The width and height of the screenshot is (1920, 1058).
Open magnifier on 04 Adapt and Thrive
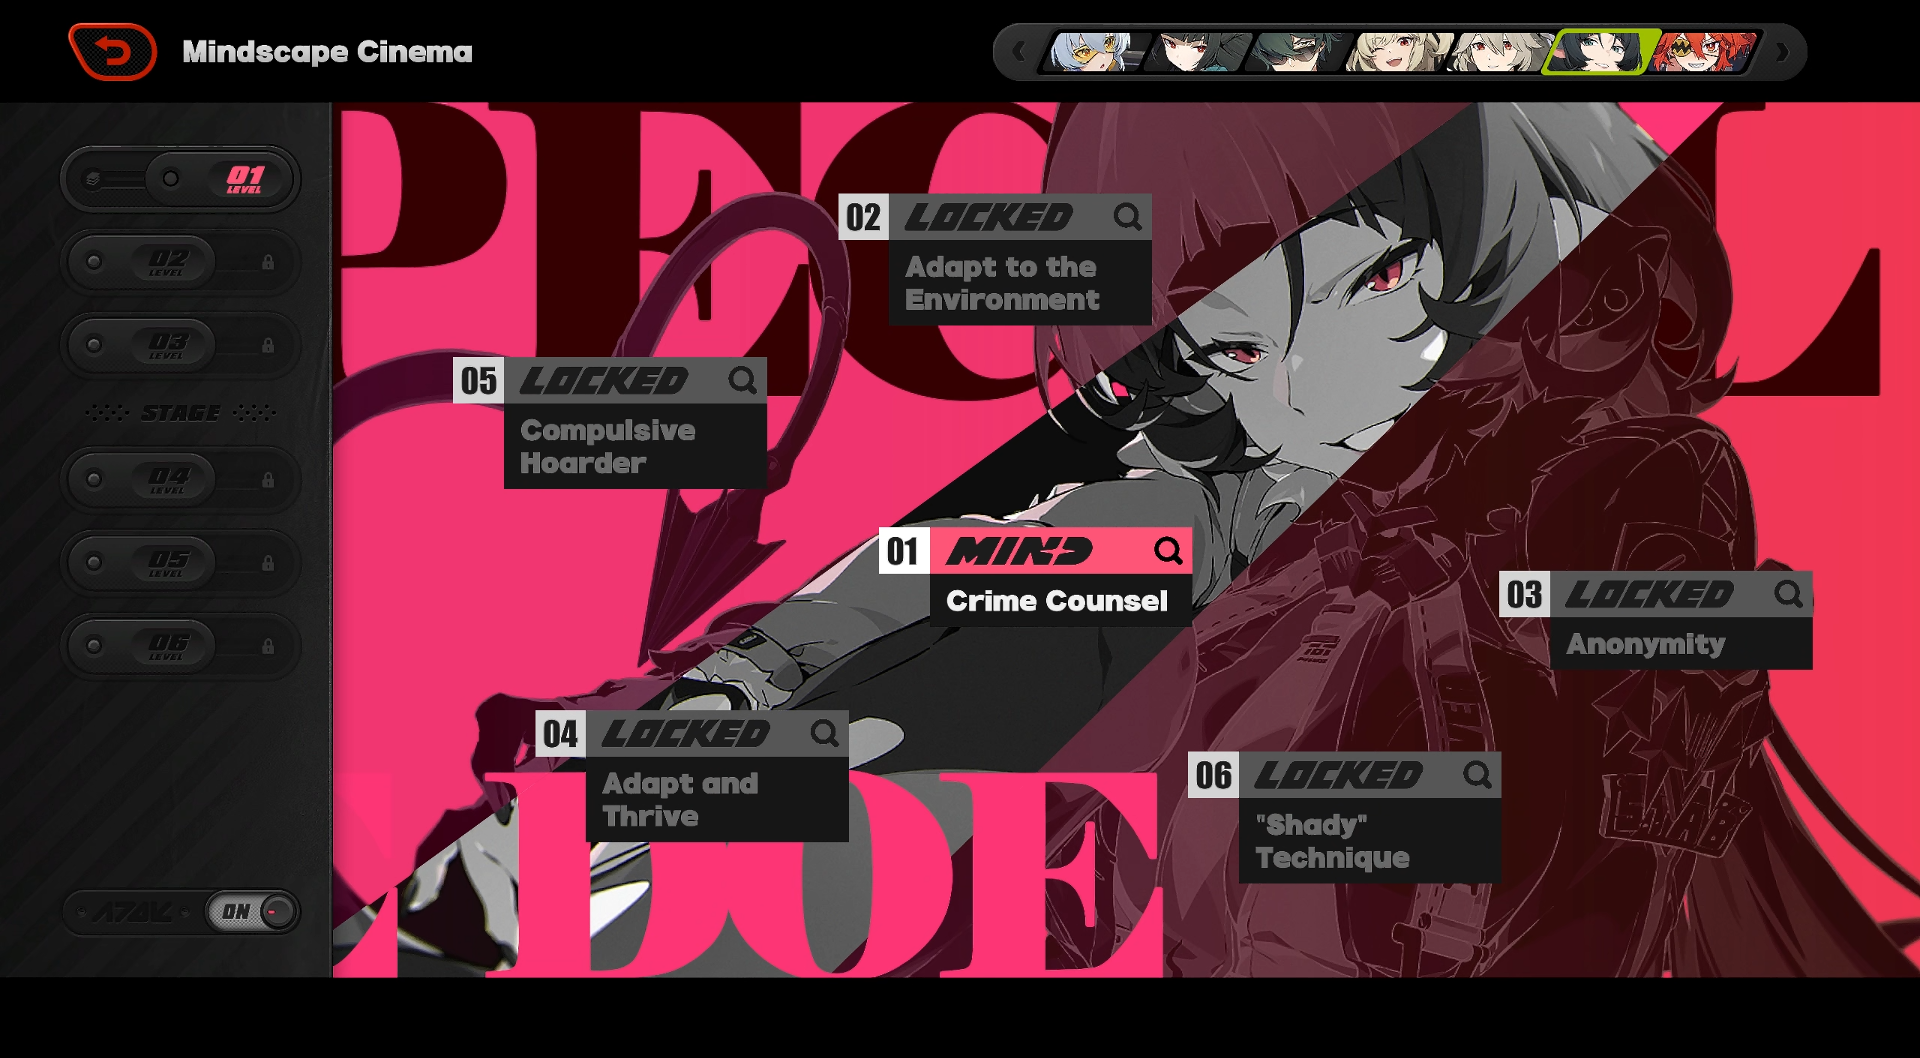tap(825, 733)
